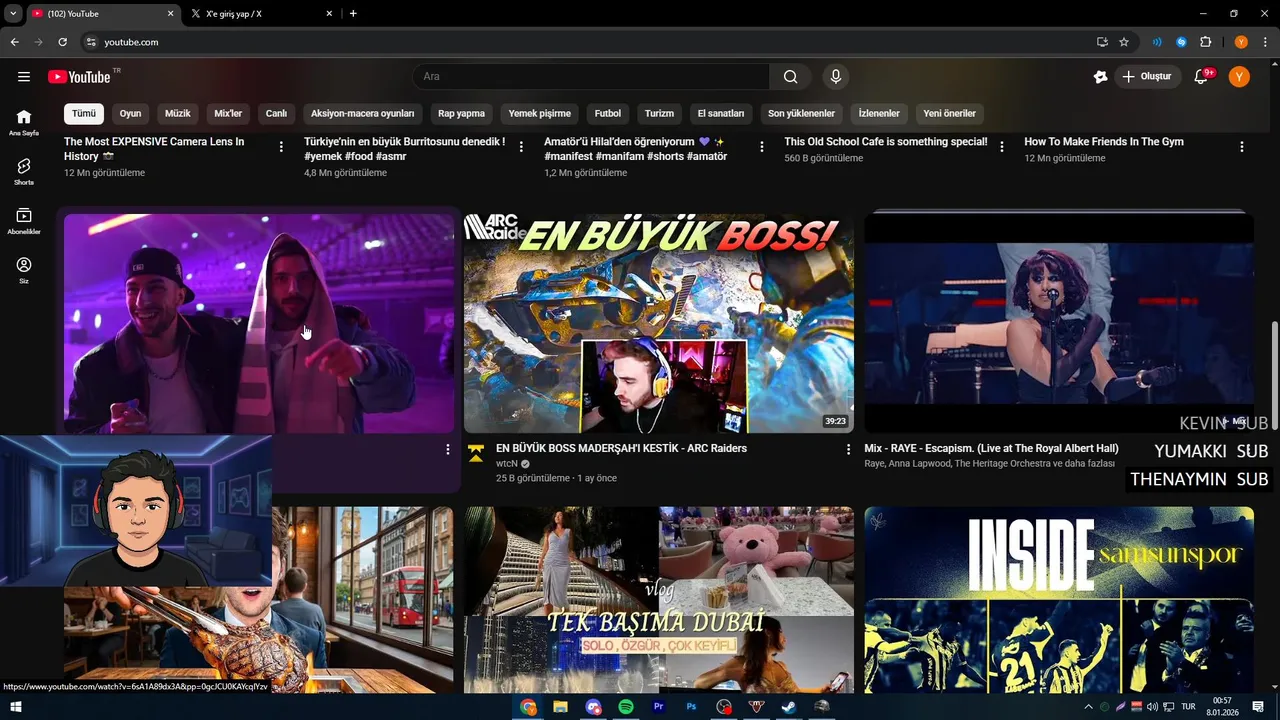Open the Shazam browser extension
Viewport: 1280px width, 720px height.
coord(1181,42)
